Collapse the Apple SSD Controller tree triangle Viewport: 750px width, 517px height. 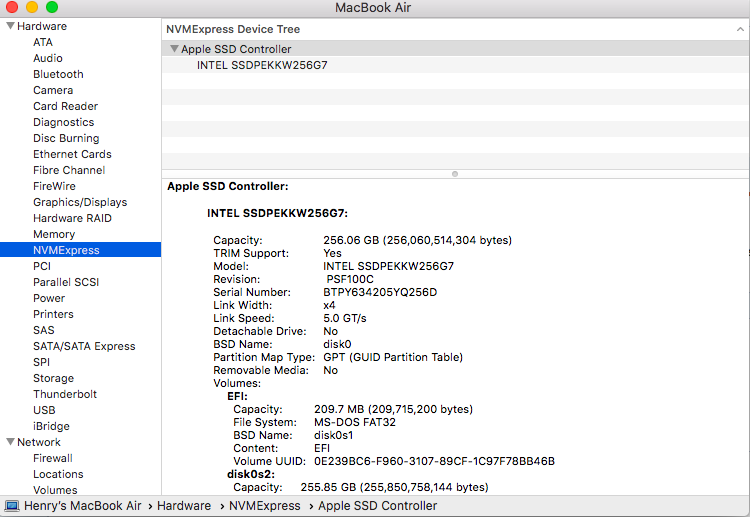pyautogui.click(x=175, y=49)
